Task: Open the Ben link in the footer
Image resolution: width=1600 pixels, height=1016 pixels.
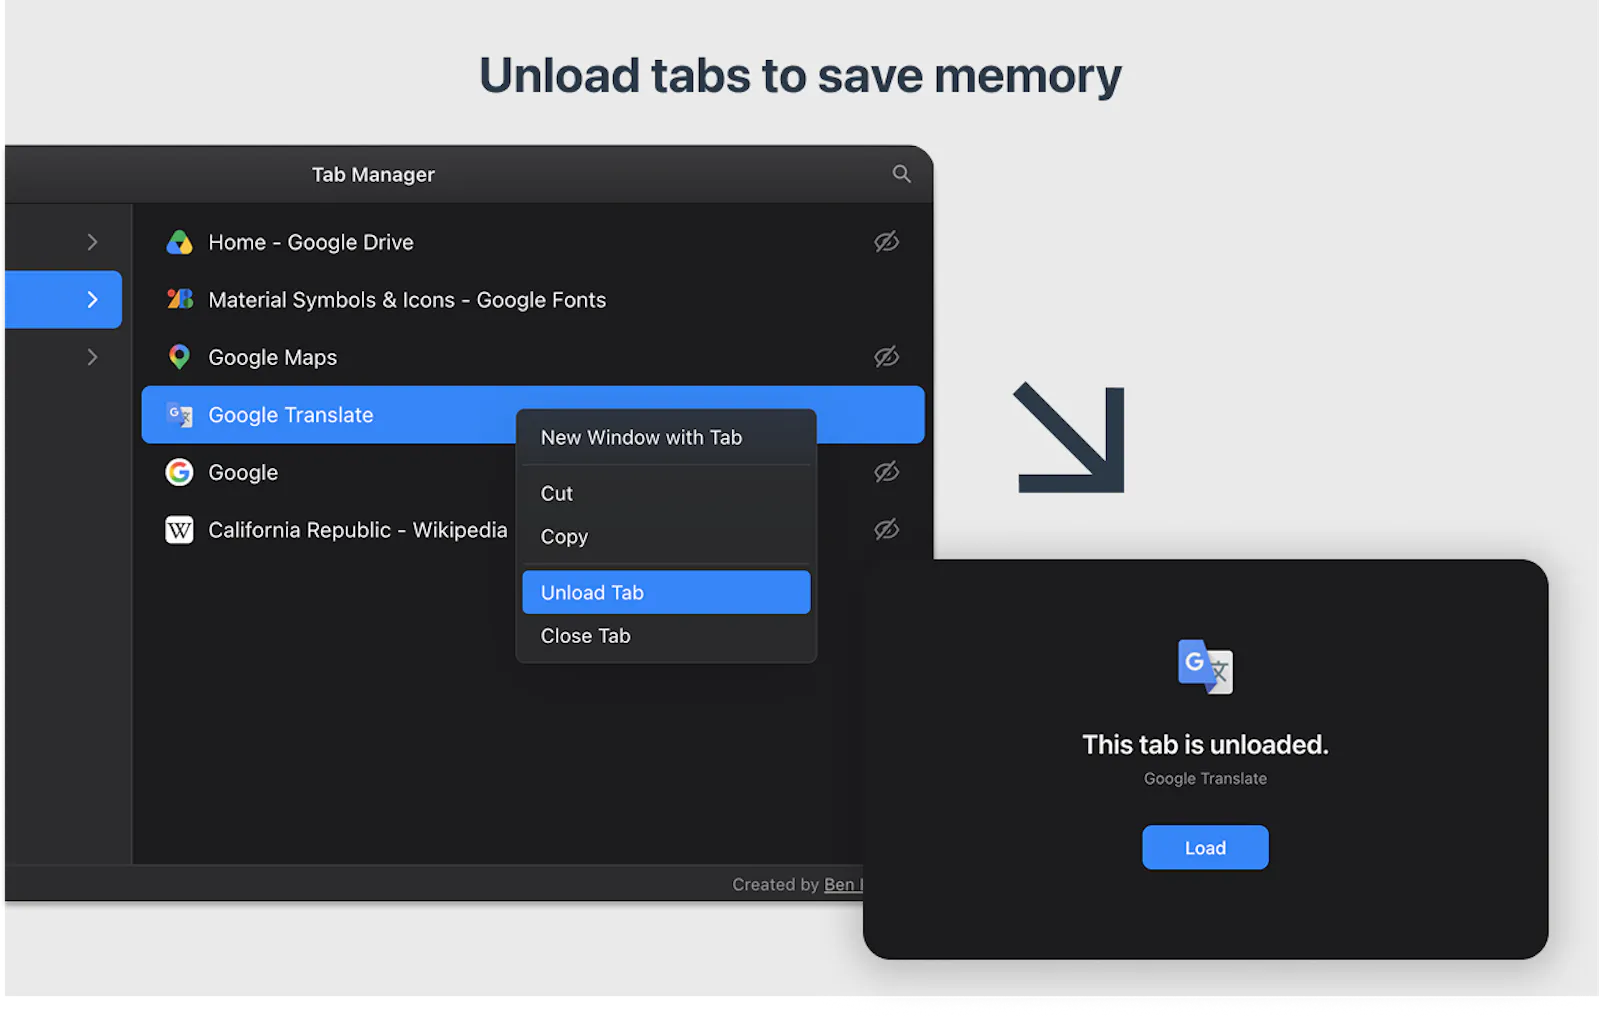Action: 843,884
